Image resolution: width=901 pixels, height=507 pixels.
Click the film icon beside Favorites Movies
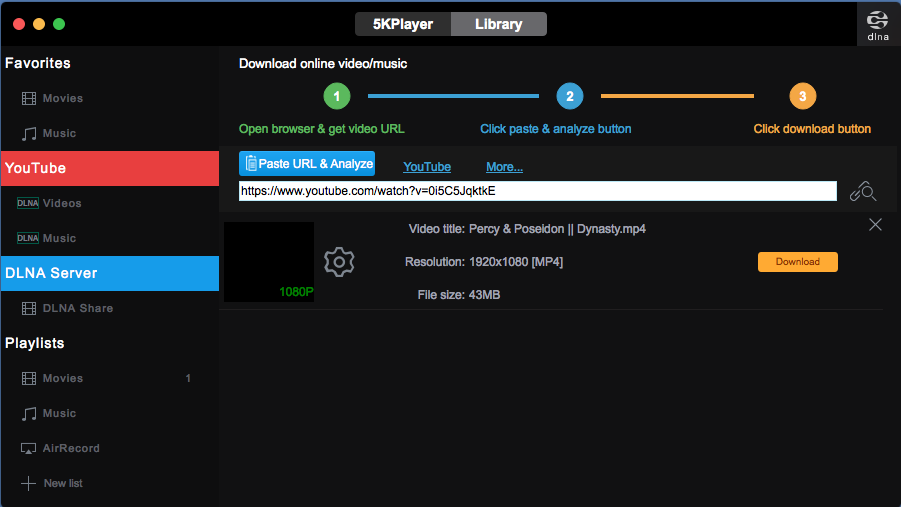tap(29, 98)
